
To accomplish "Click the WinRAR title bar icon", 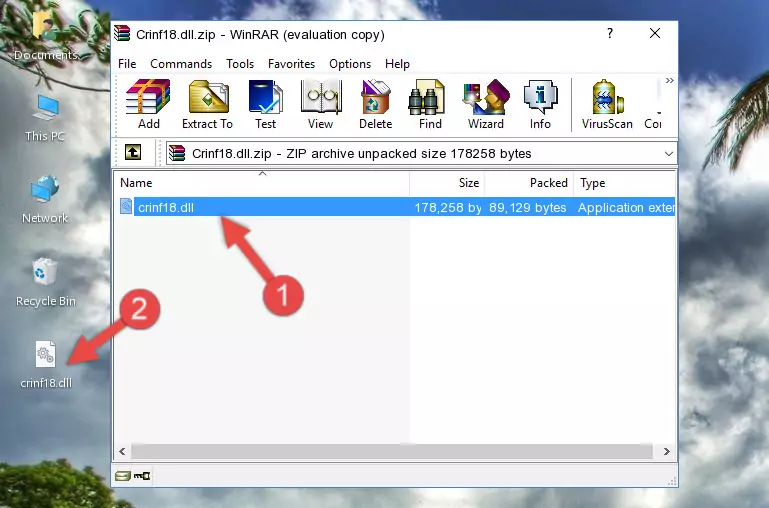I will (x=122, y=34).
